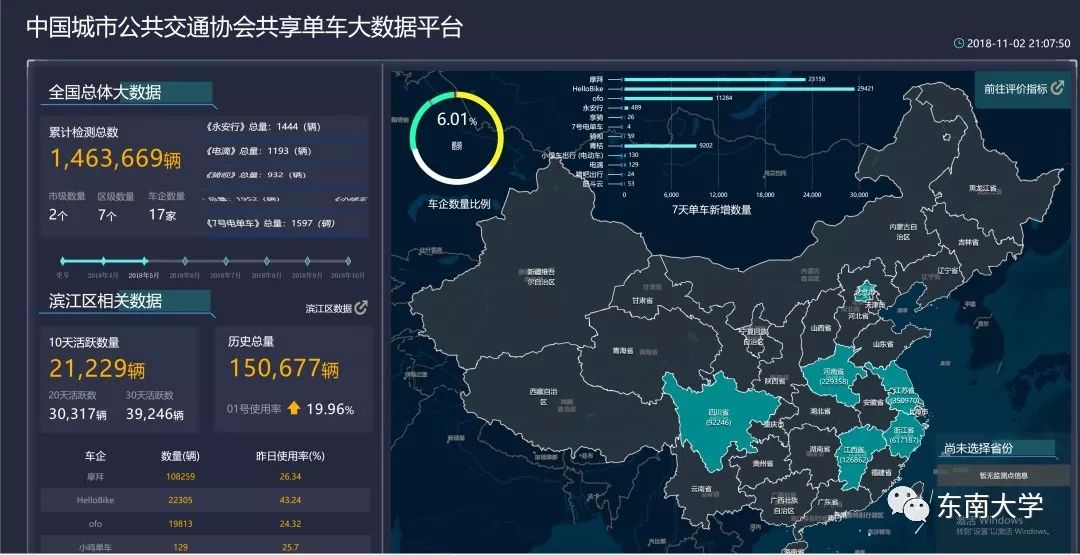Click the 车企数量比例 chart caption
Image resolution: width=1080 pixels, height=555 pixels.
(459, 204)
